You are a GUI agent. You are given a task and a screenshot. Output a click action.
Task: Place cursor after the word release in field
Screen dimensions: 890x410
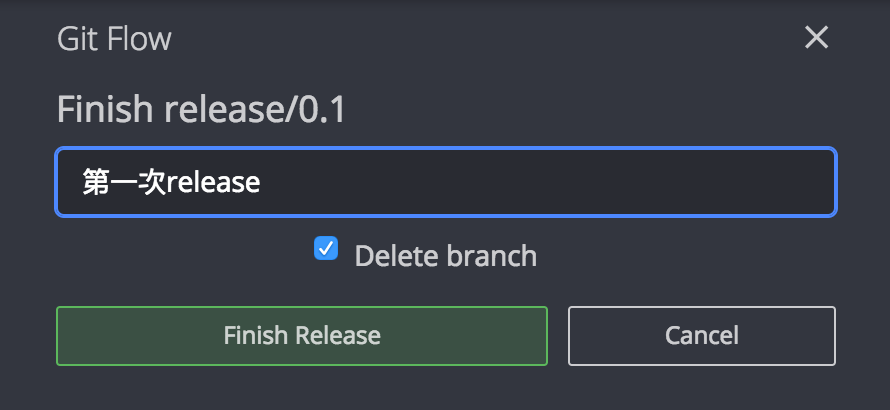tap(262, 183)
